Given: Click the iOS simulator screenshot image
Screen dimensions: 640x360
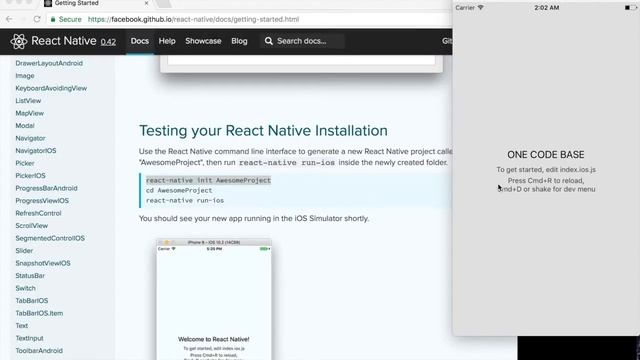Looking at the screenshot, I should (214, 300).
